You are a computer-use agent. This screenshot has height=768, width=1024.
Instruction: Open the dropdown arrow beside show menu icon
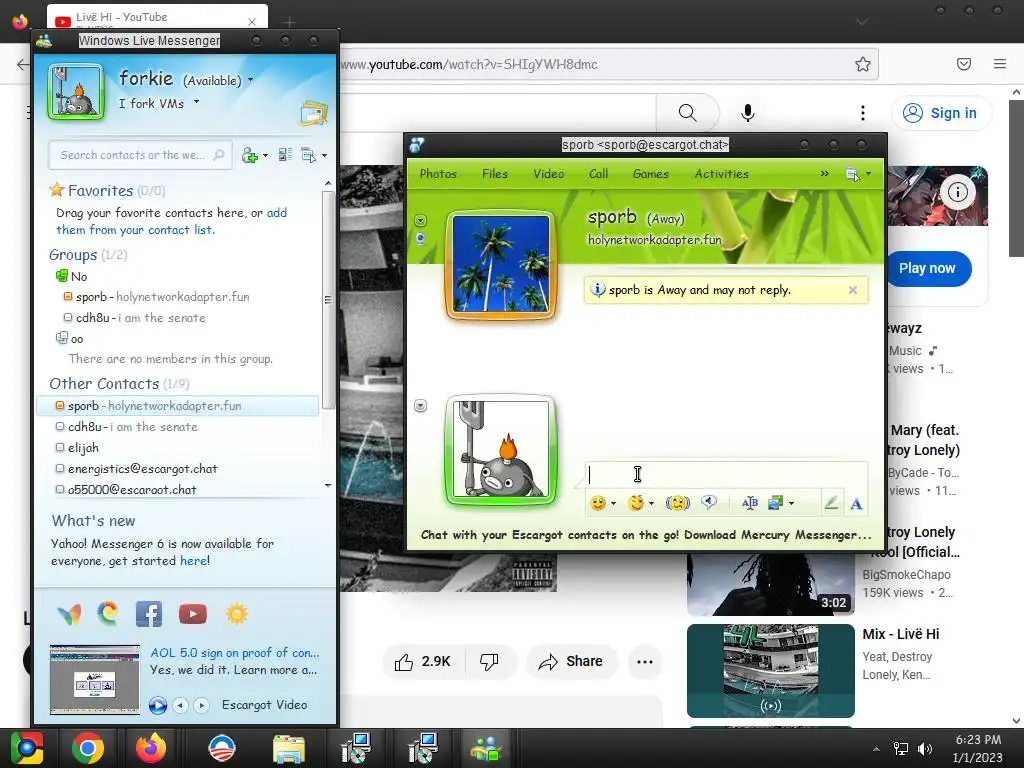(325, 155)
